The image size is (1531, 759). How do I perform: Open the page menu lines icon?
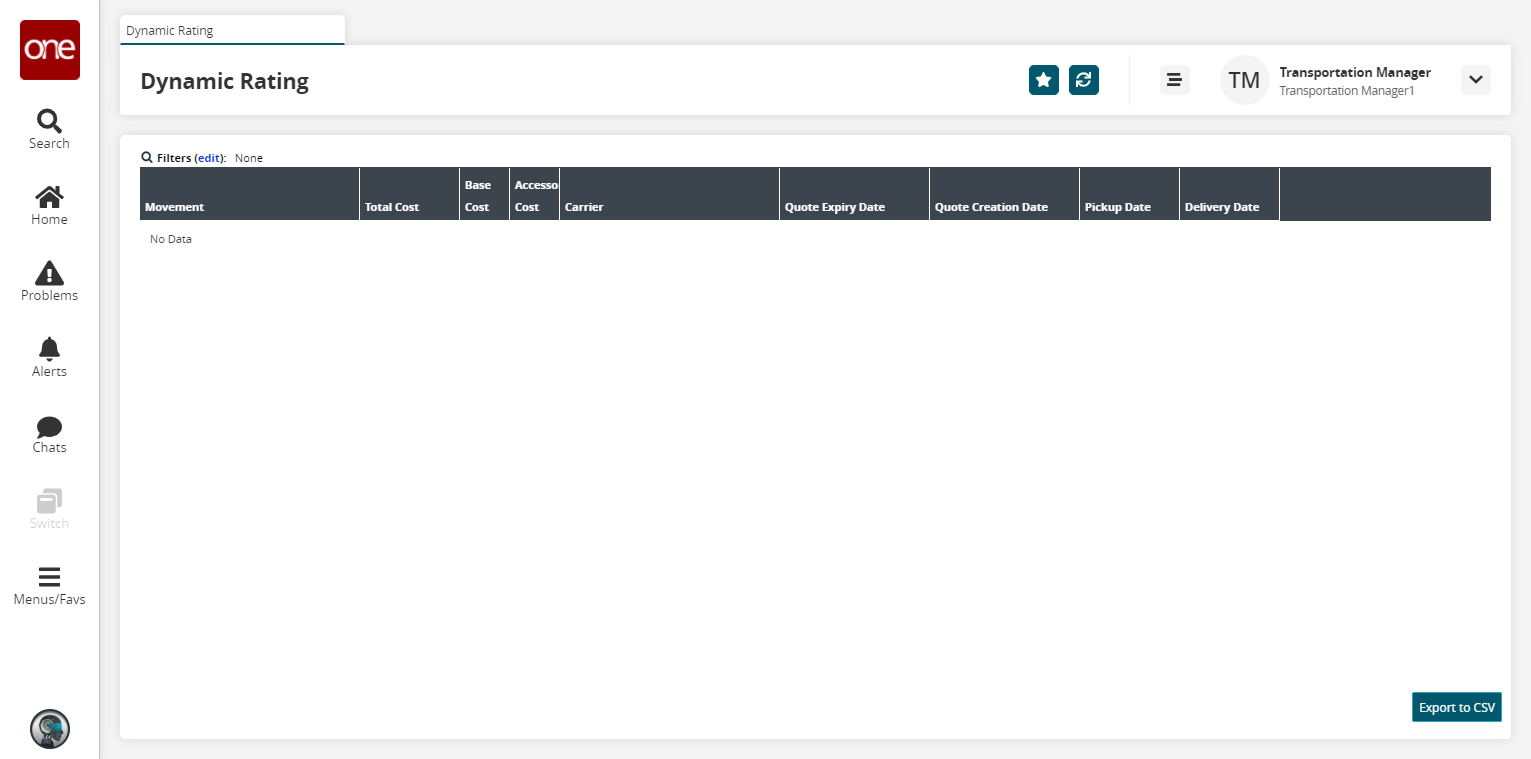(1175, 80)
